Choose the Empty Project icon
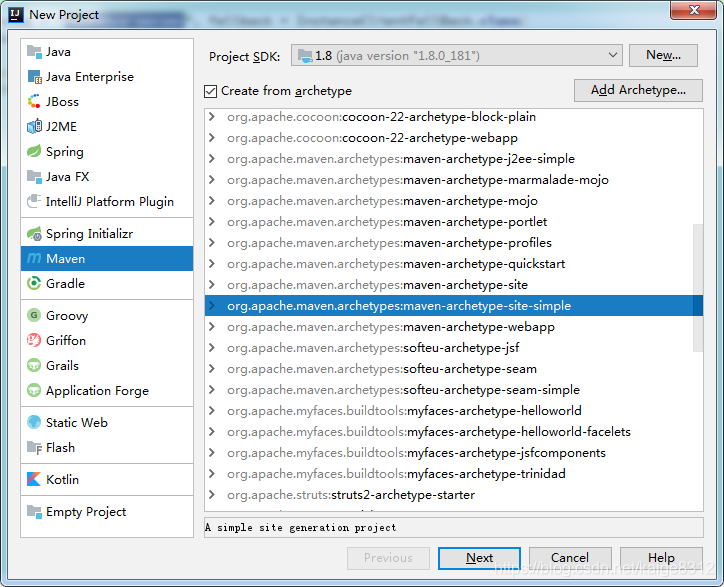 pos(34,511)
